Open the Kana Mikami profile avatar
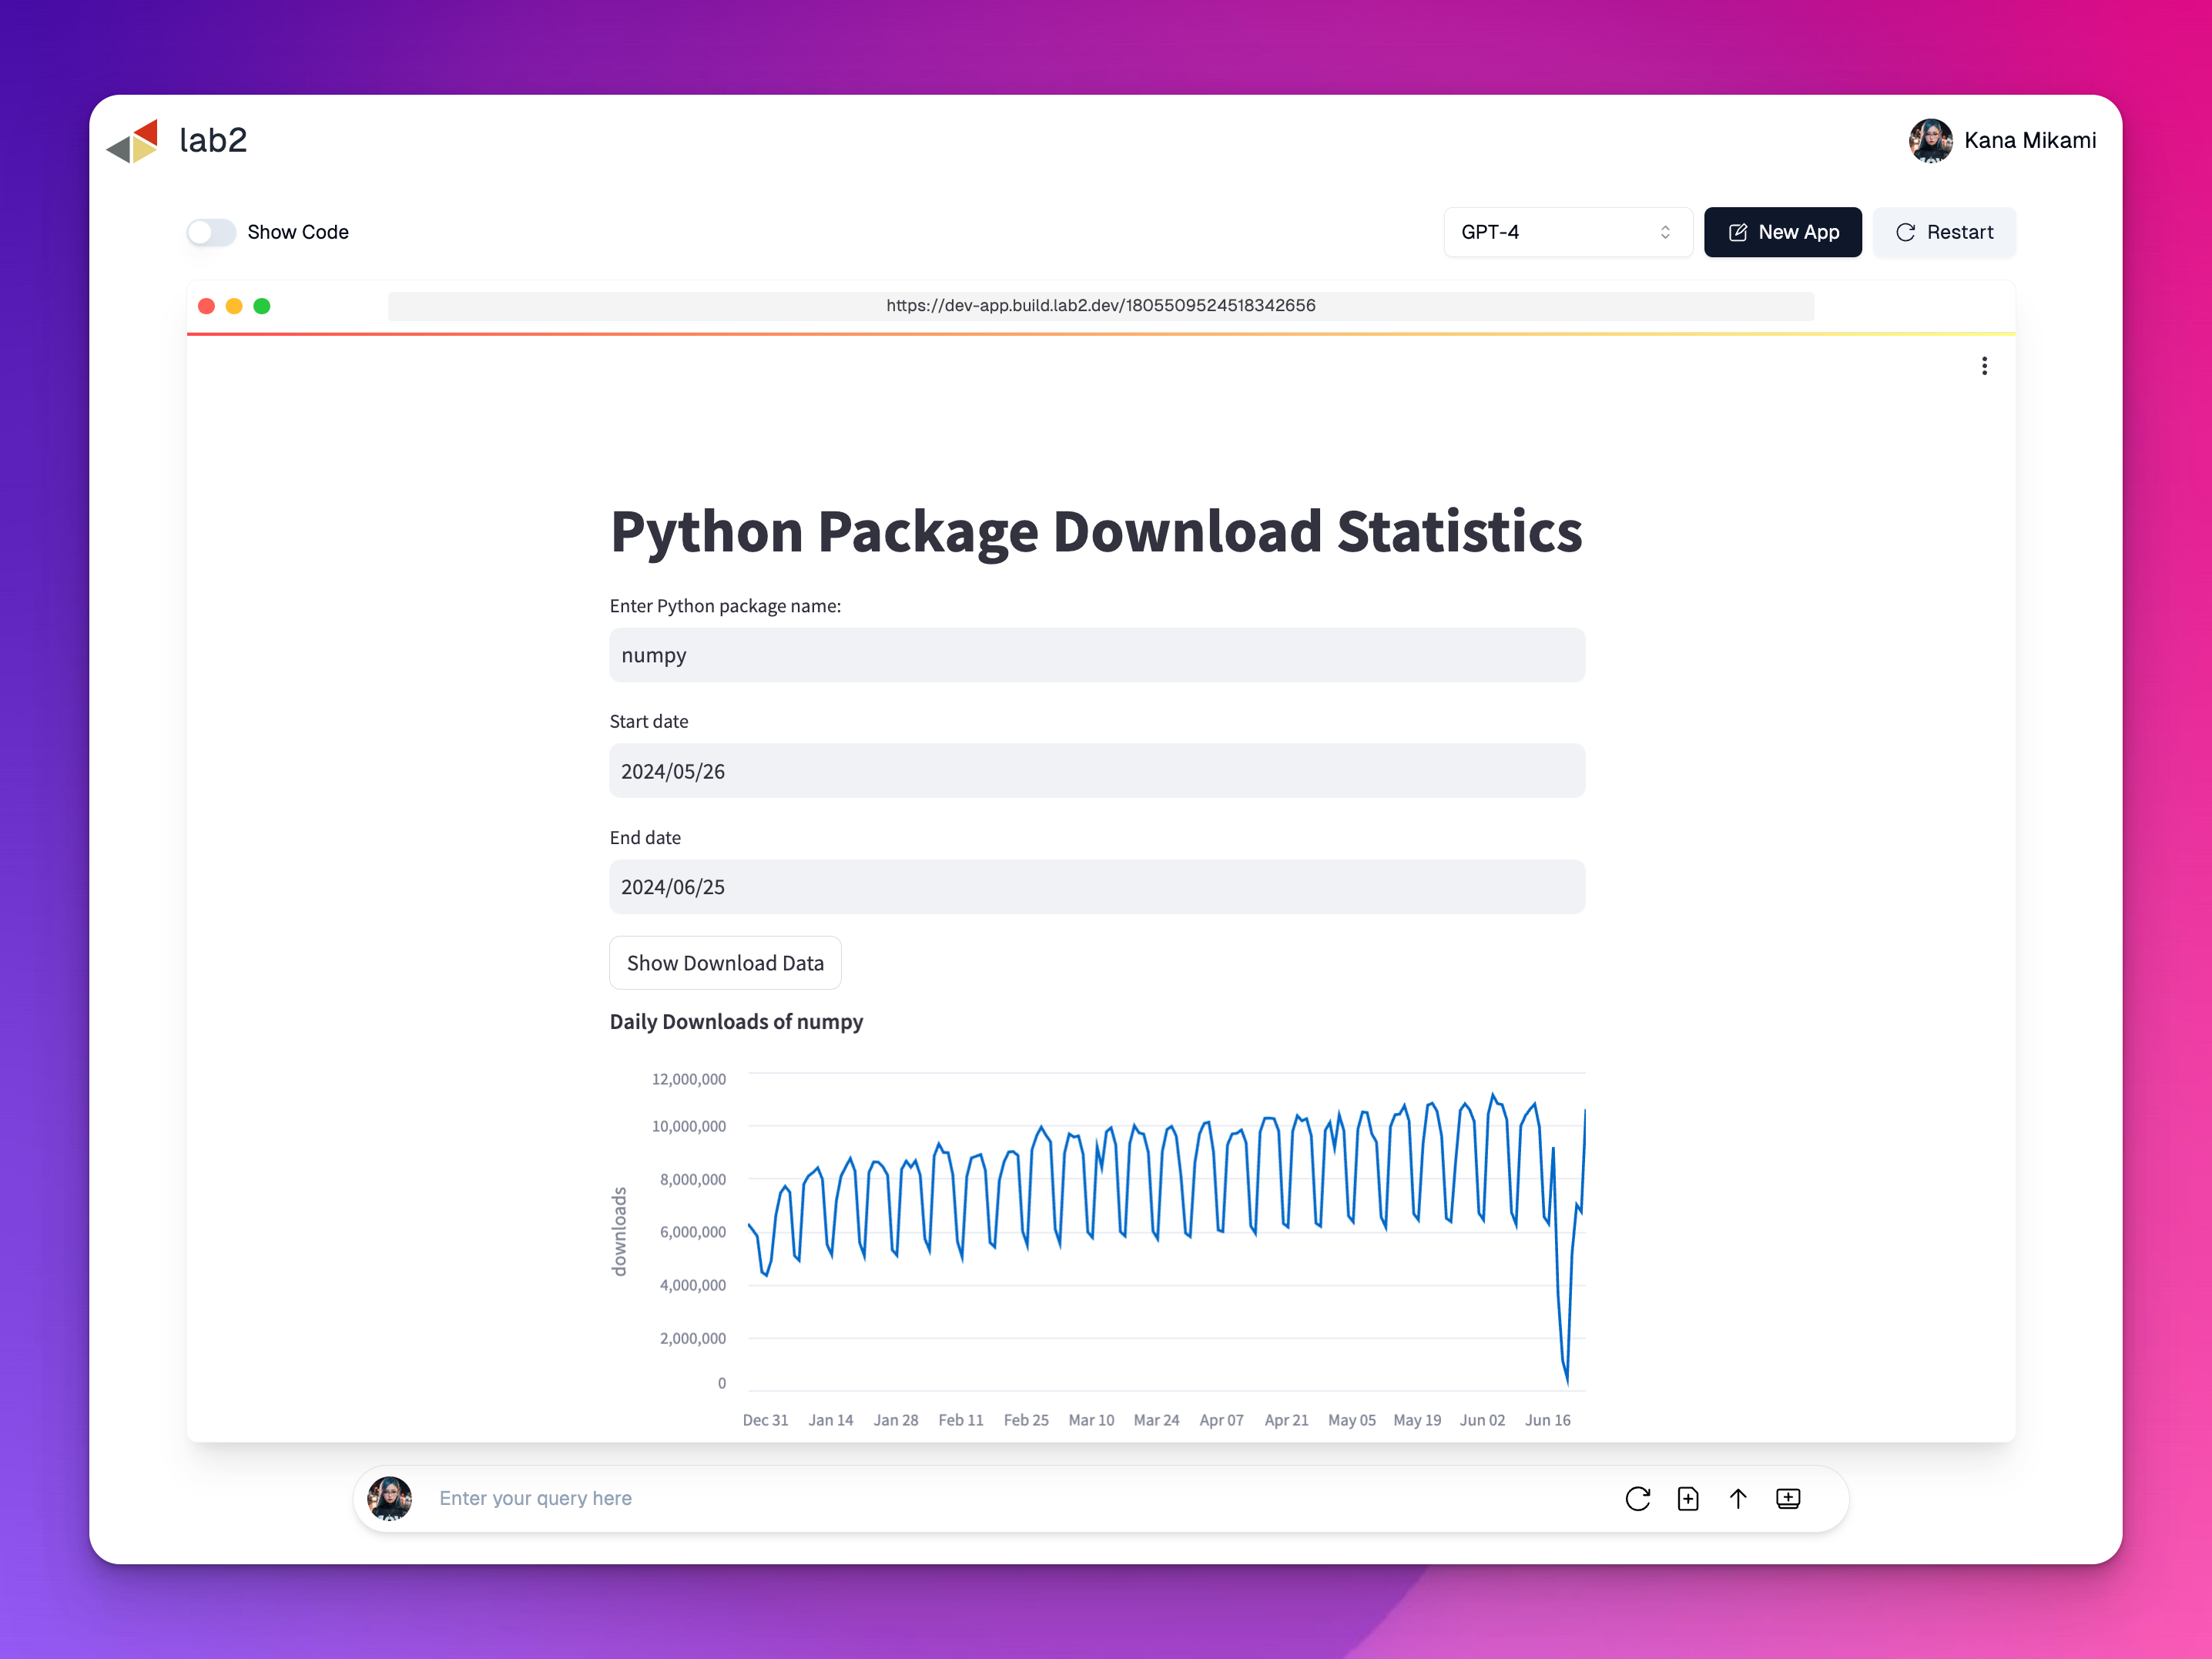Screen dimensions: 2212x1659 point(1930,141)
